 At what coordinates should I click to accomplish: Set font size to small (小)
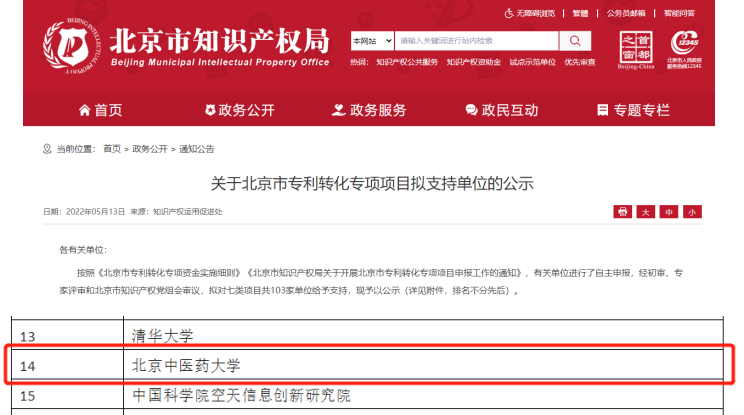(x=692, y=212)
